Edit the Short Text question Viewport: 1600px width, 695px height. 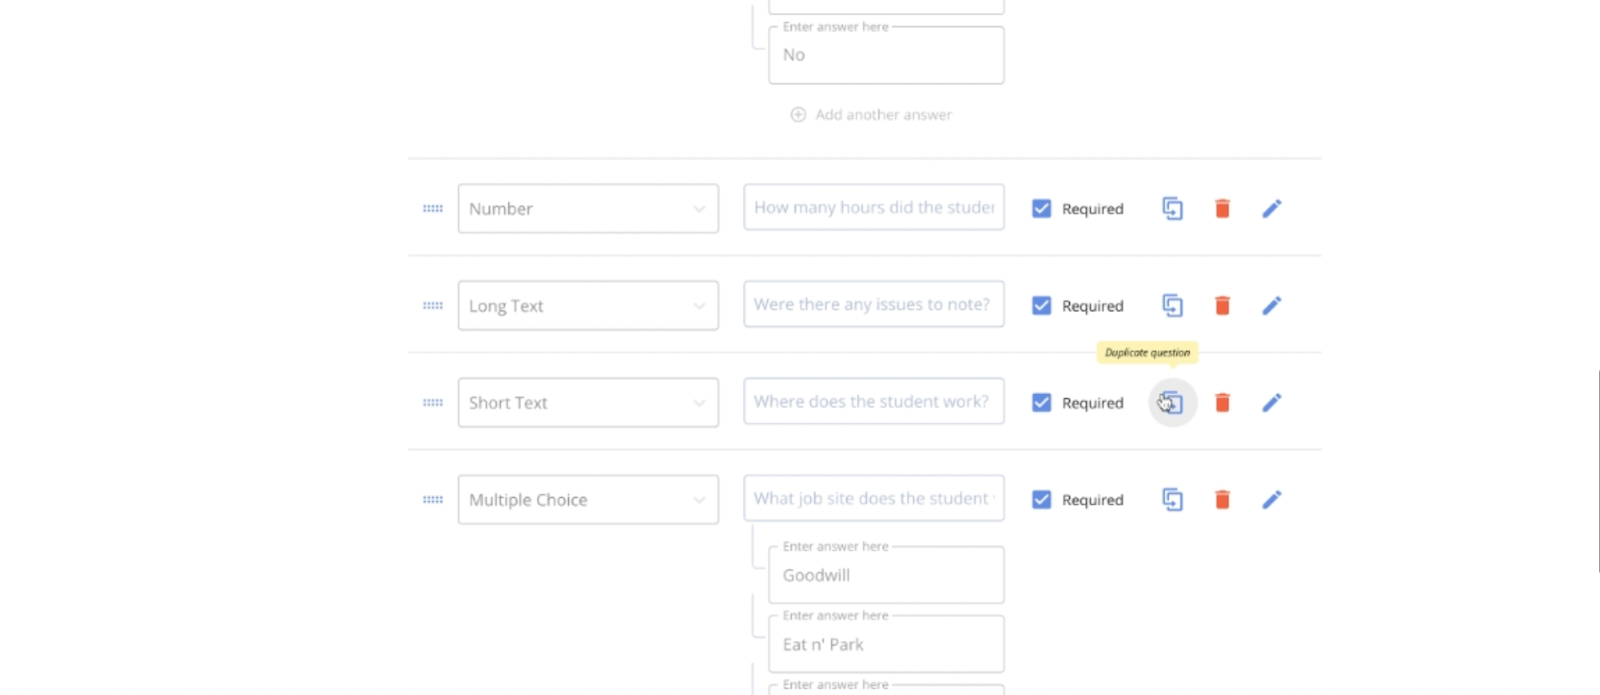point(1271,403)
